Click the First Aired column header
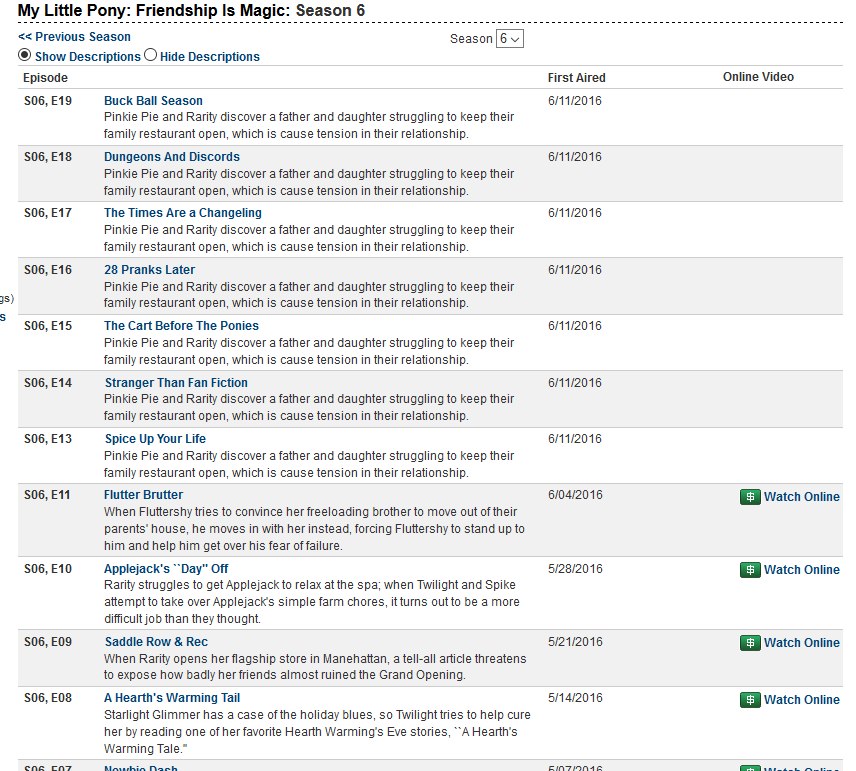Screen dimensions: 856x771 coord(576,78)
